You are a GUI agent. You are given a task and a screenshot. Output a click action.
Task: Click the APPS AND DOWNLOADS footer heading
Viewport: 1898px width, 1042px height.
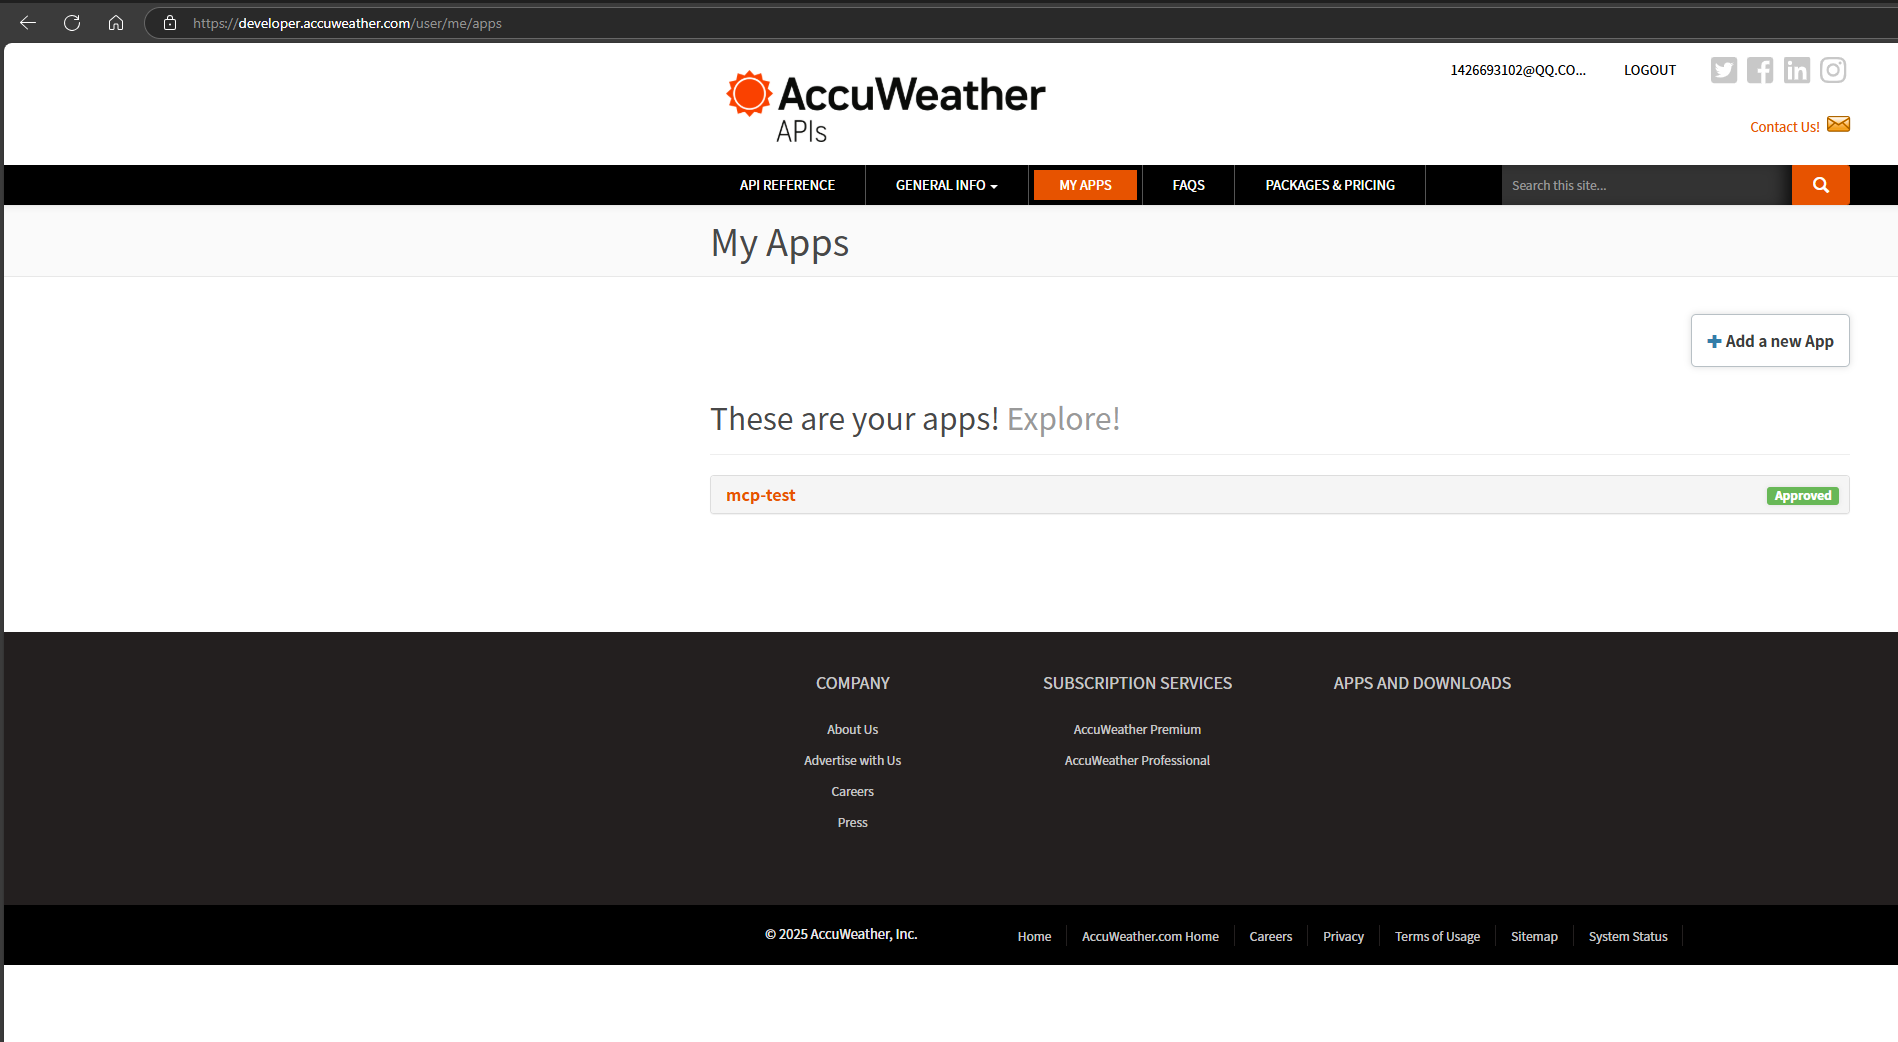coord(1422,684)
